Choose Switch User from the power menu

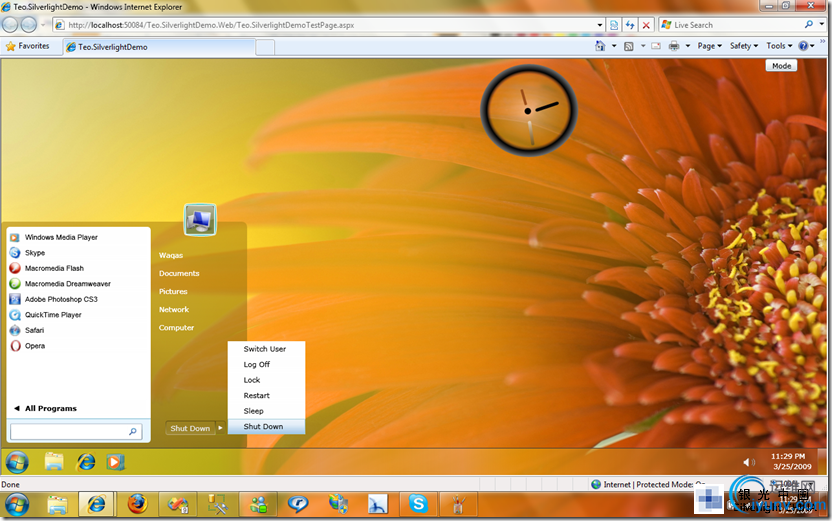[x=266, y=349]
